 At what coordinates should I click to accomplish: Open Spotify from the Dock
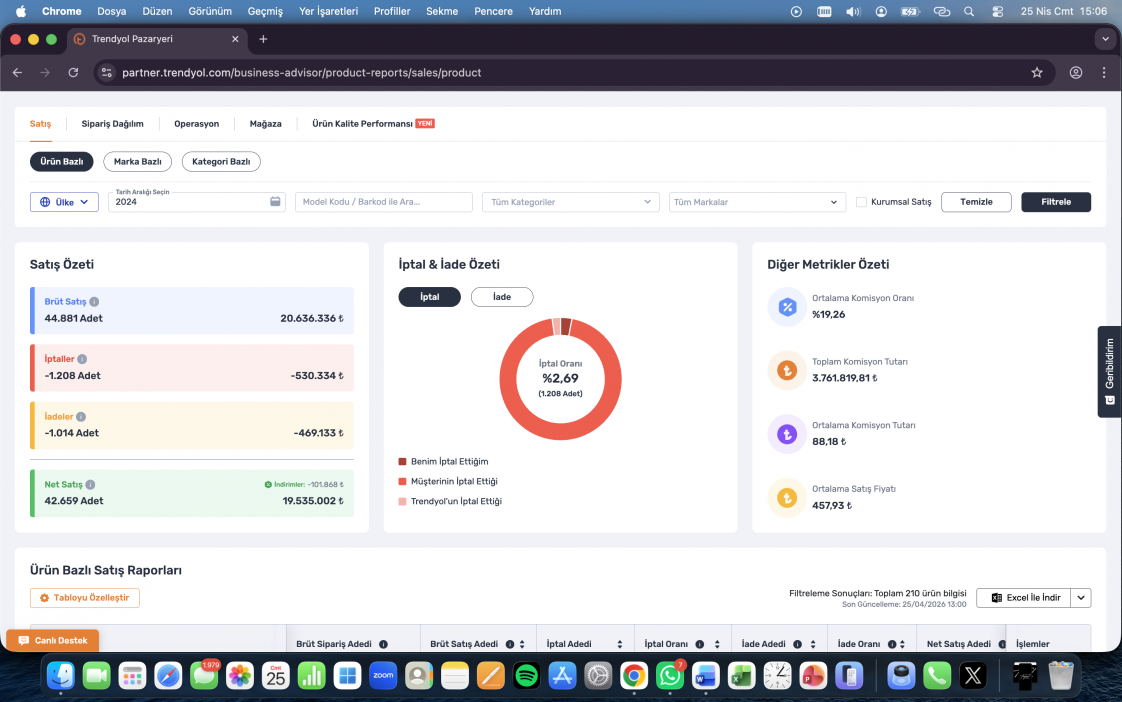[527, 676]
